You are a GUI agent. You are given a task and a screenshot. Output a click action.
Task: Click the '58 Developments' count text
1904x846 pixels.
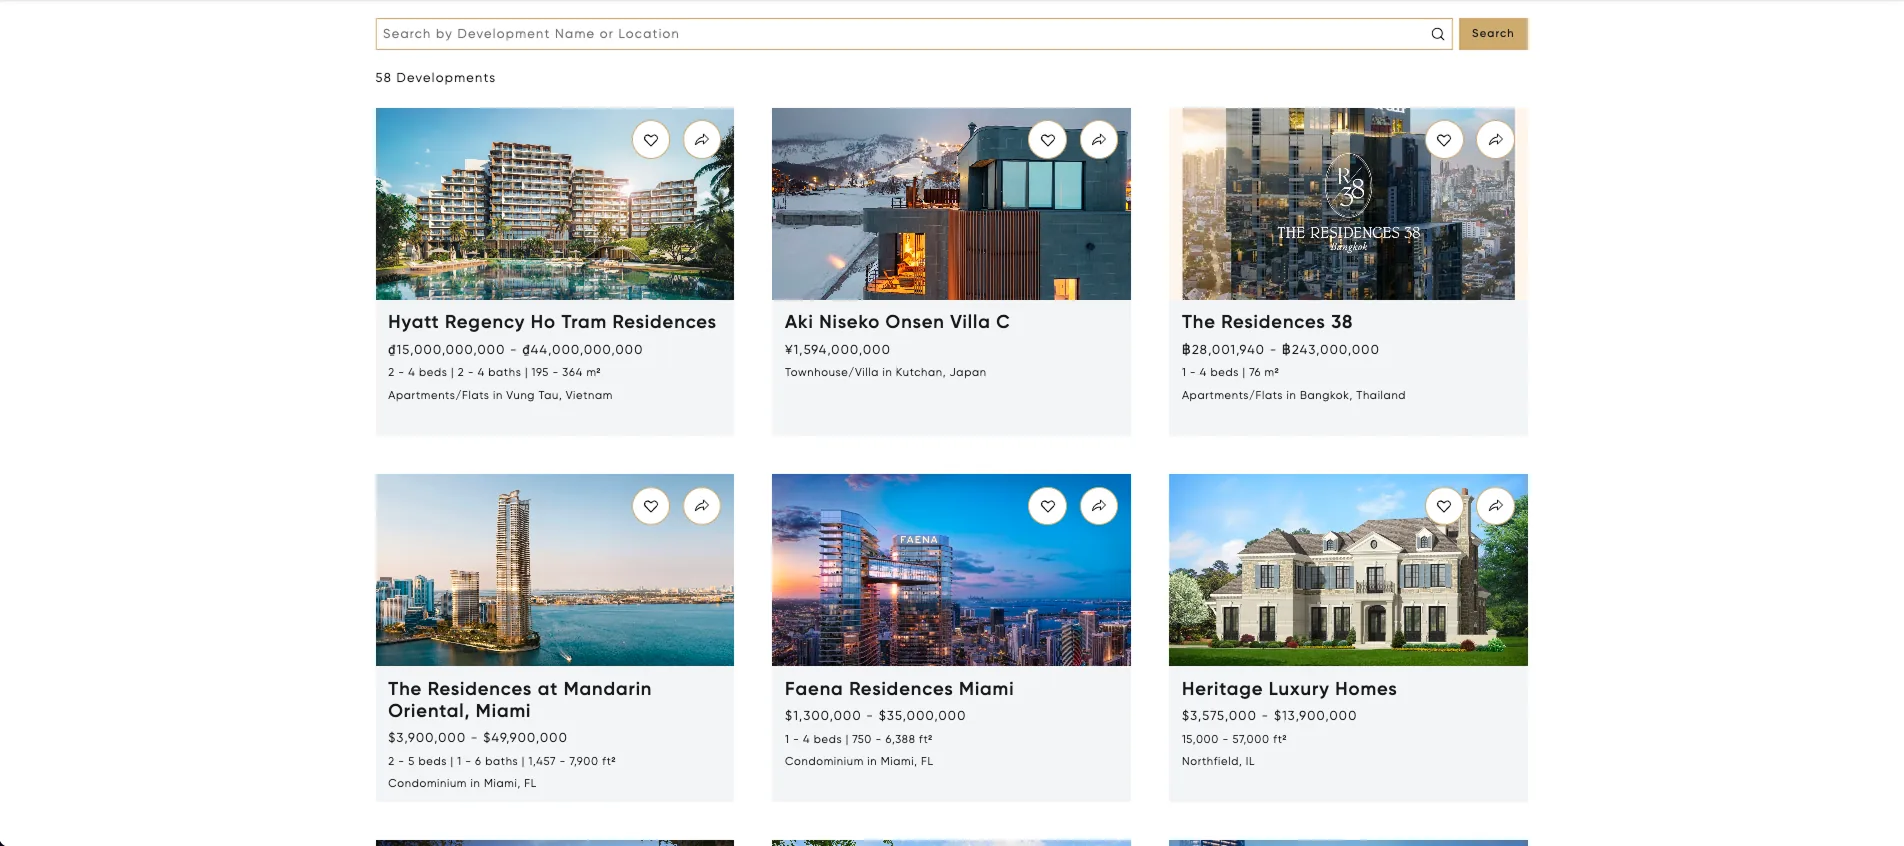tap(435, 78)
